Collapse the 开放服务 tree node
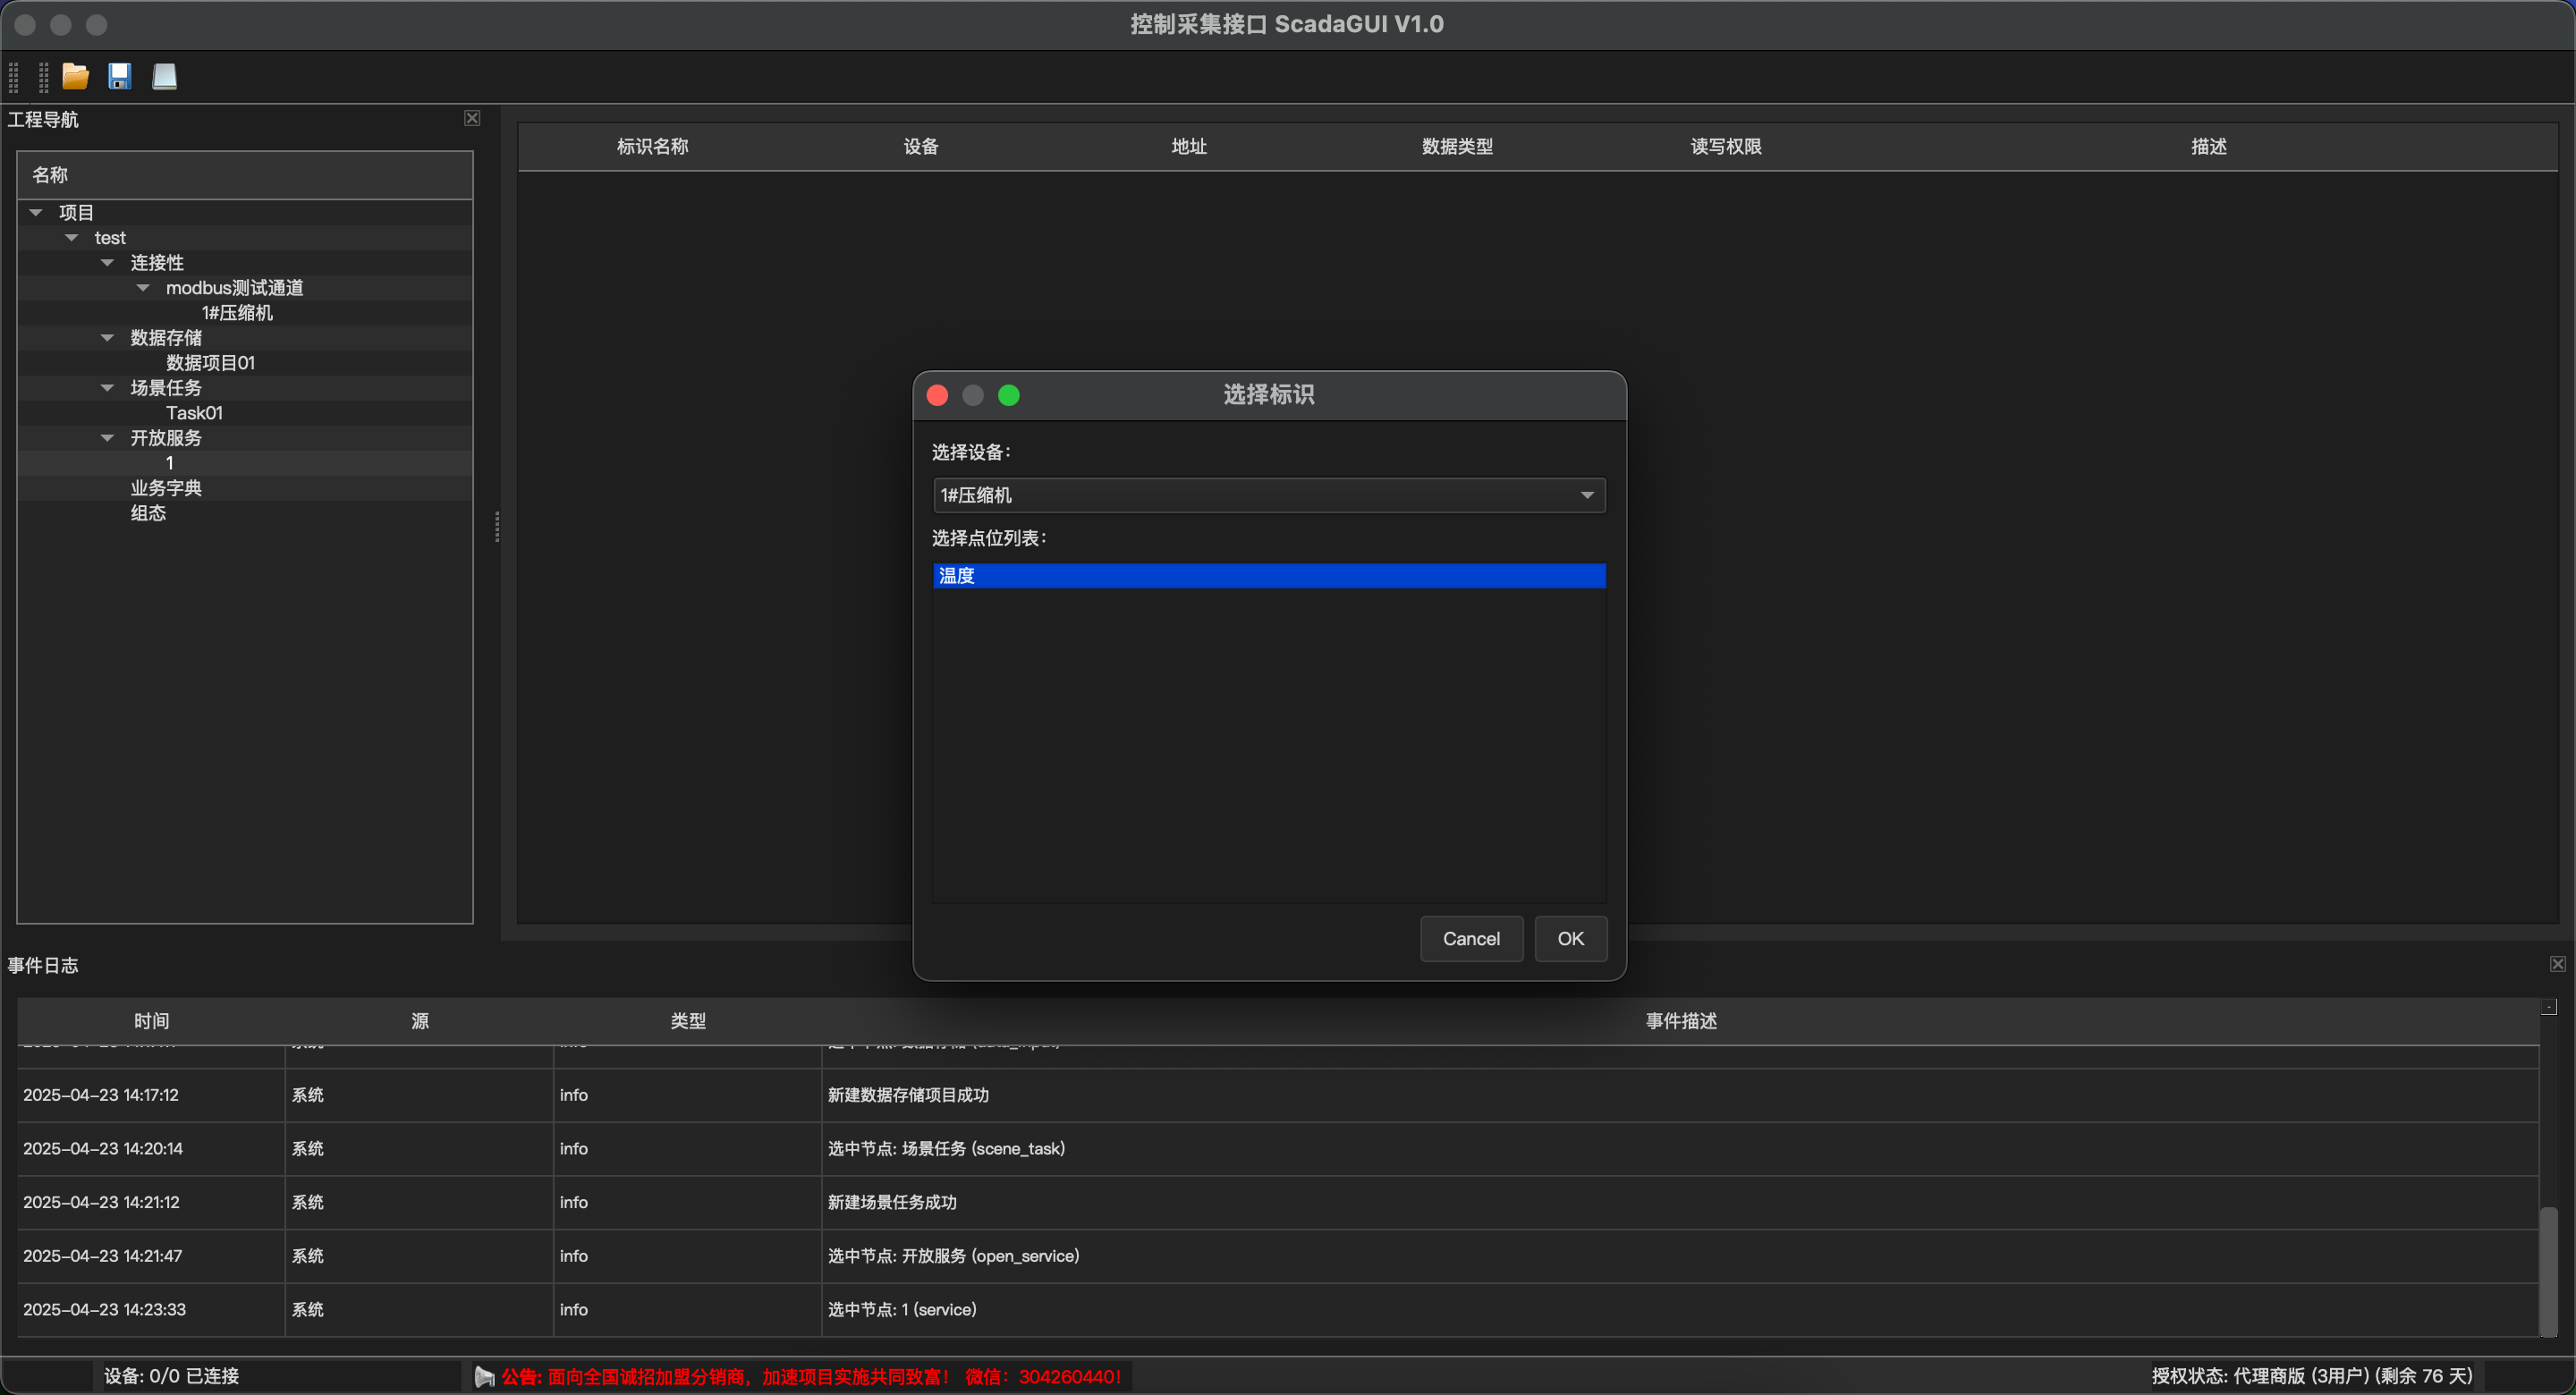This screenshot has width=2576, height=1395. coord(108,438)
